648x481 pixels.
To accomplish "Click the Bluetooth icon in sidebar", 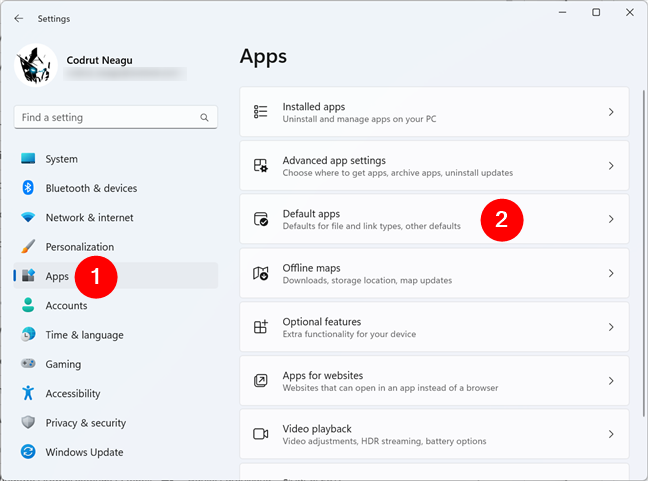I will pos(28,188).
